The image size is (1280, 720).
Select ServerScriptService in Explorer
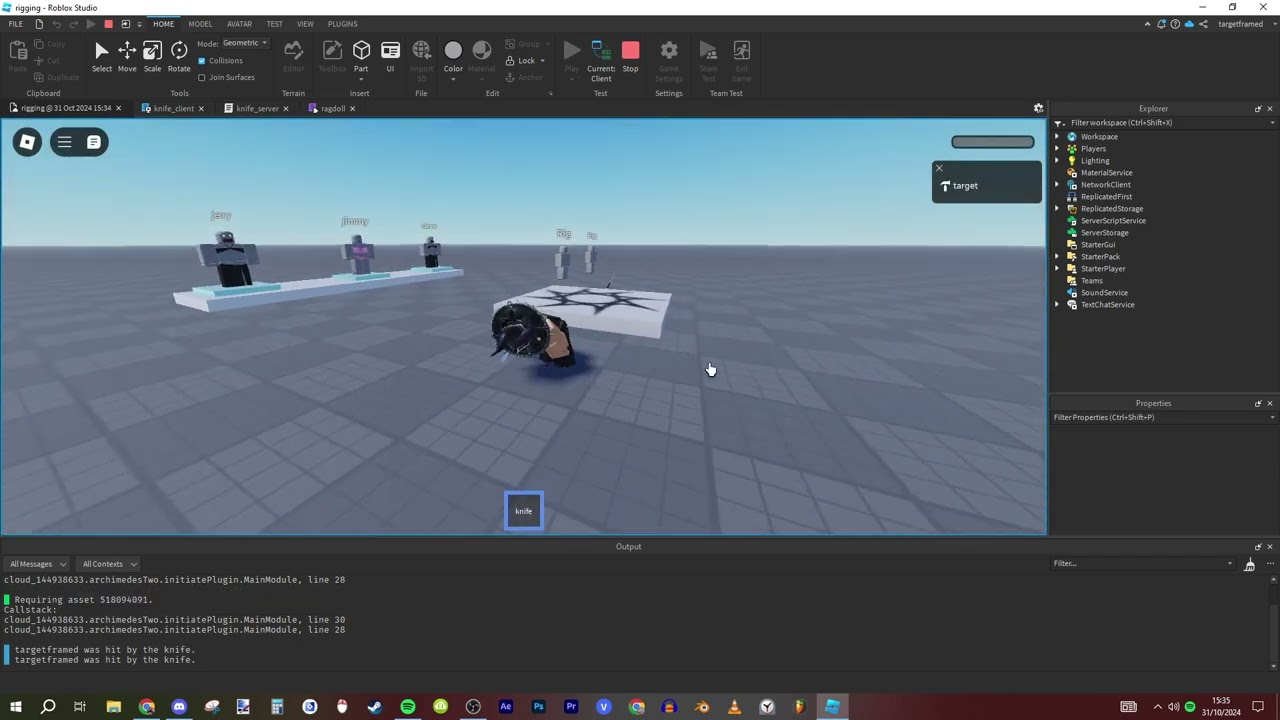click(1113, 221)
